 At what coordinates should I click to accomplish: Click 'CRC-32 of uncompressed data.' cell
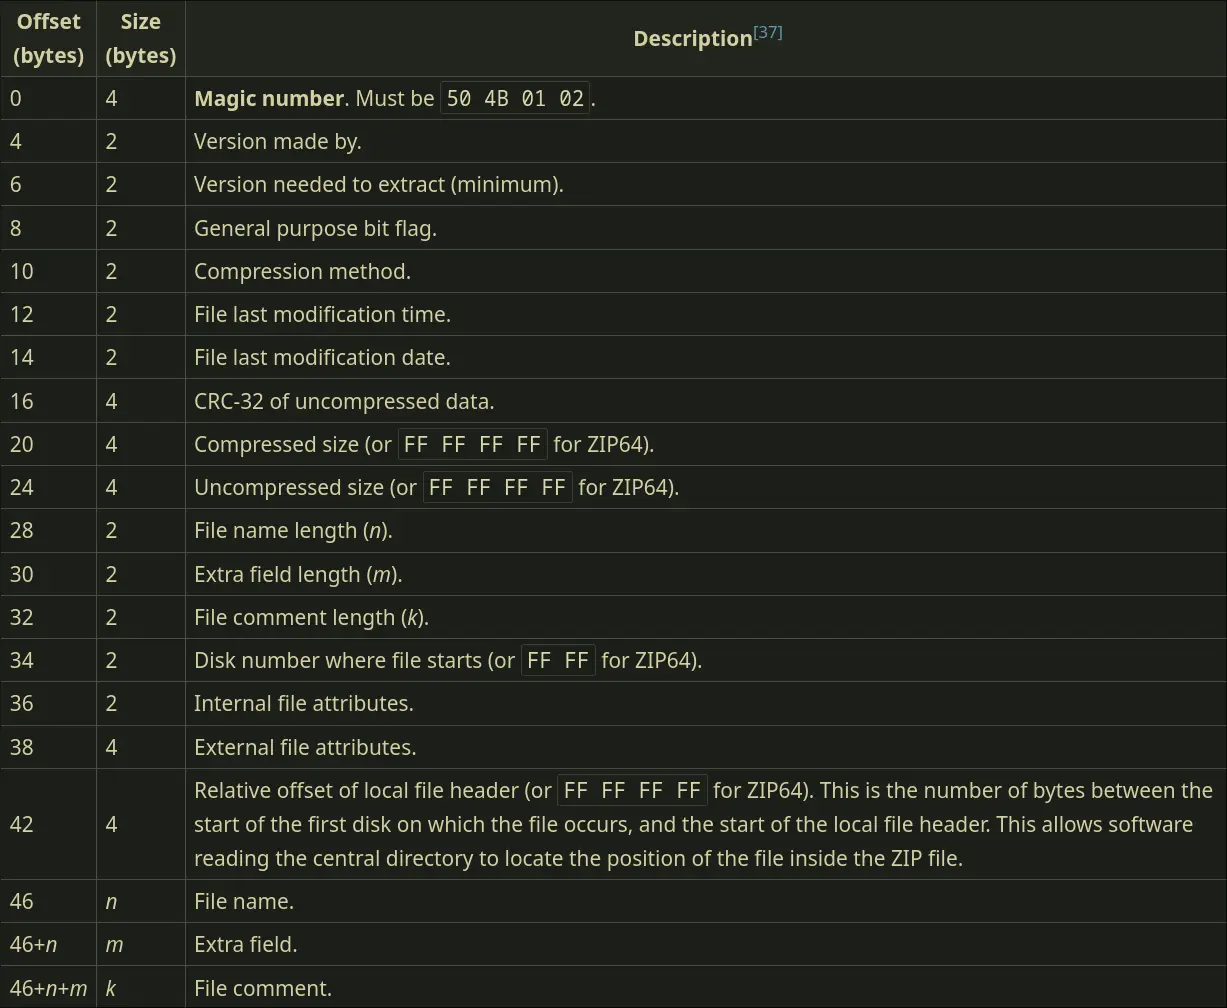pos(344,401)
